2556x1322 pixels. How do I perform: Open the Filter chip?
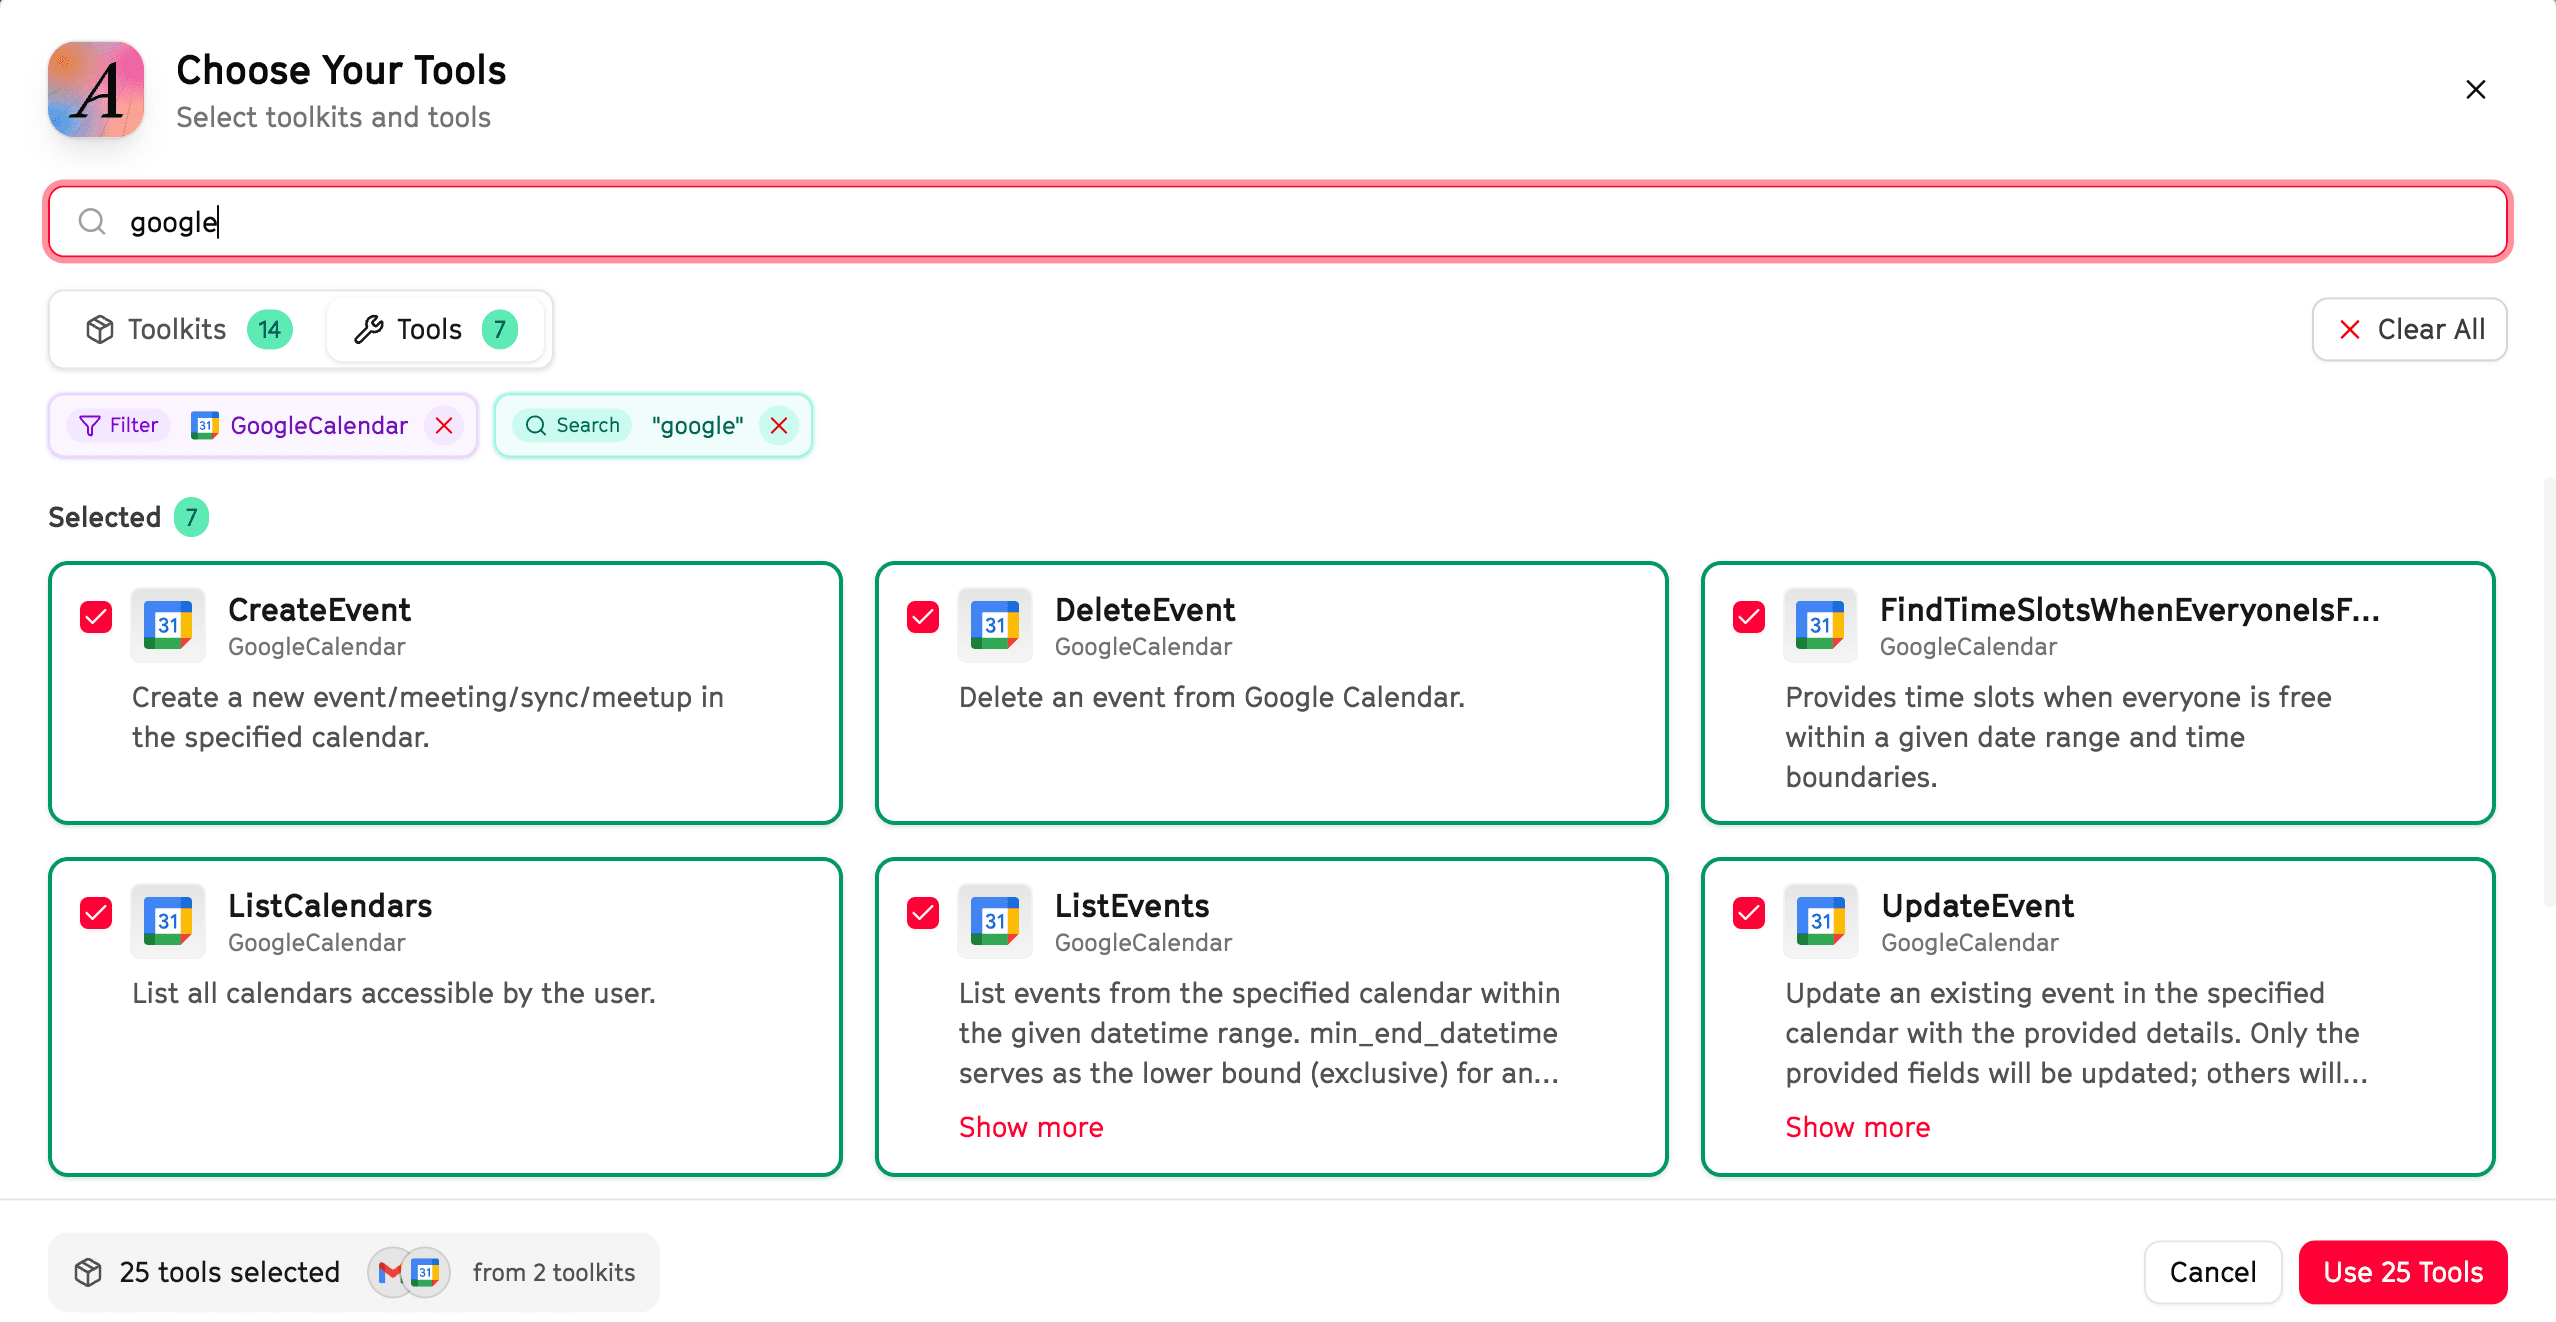(119, 426)
